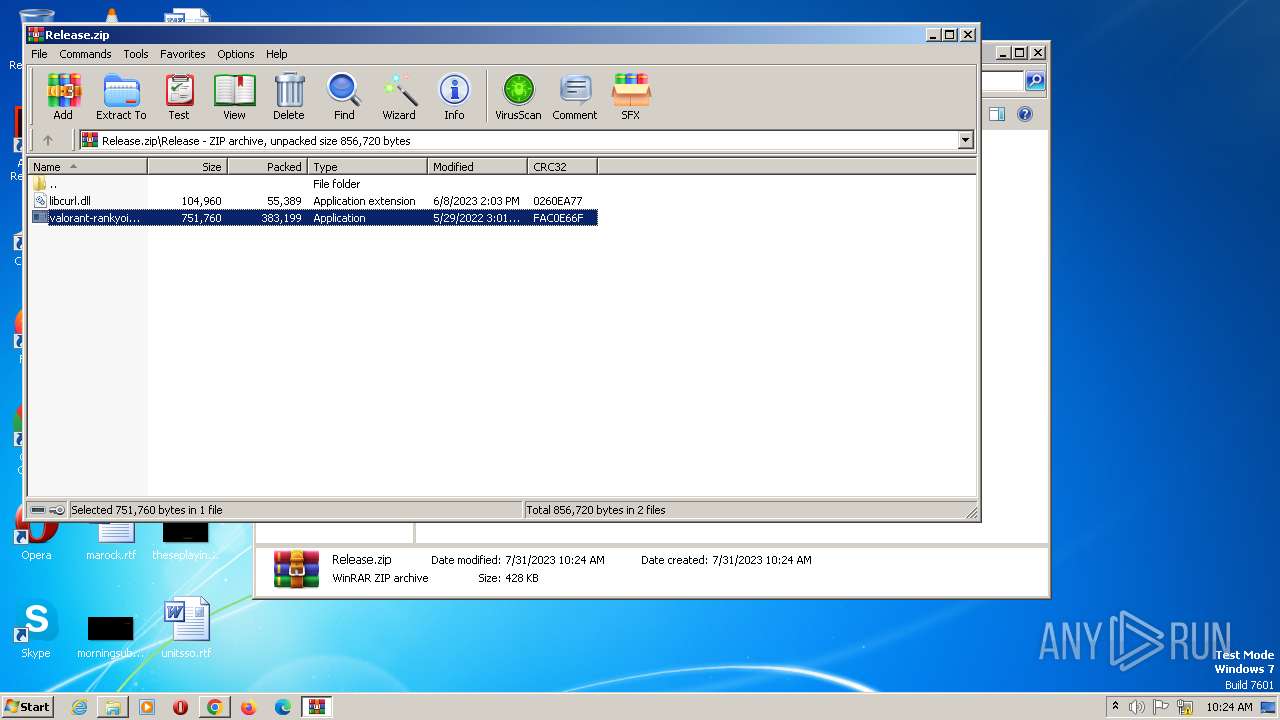Image resolution: width=1280 pixels, height=720 pixels.
Task: Open the Commands menu
Action: click(85, 54)
